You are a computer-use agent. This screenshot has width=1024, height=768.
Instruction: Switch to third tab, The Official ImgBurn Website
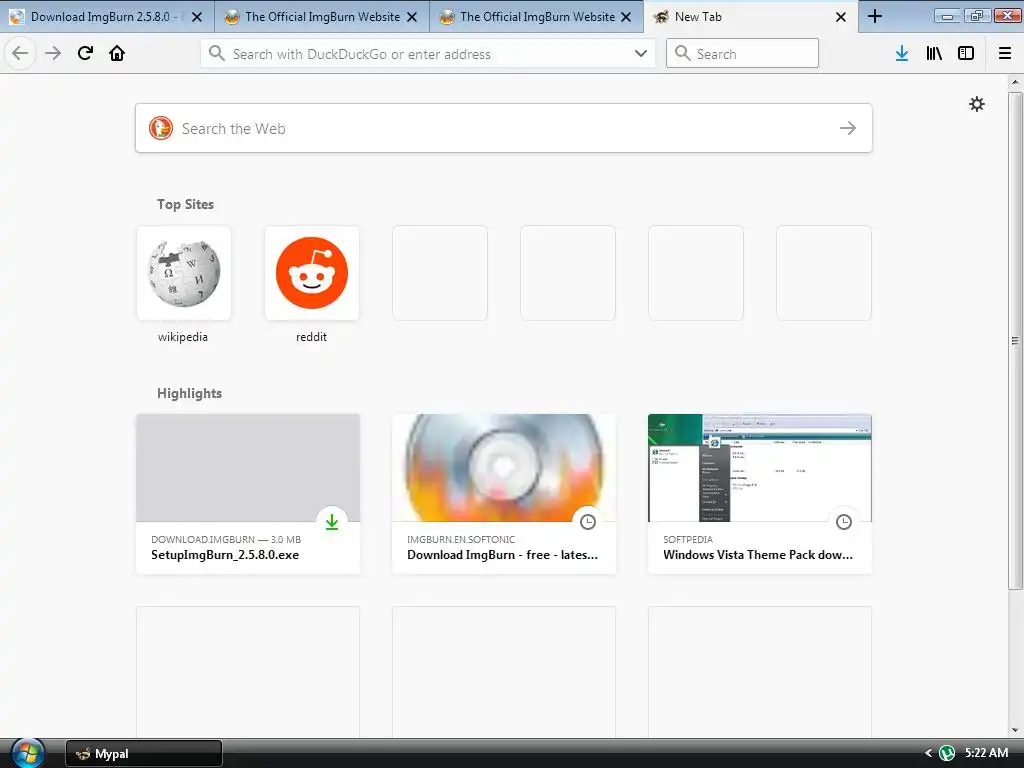(537, 17)
